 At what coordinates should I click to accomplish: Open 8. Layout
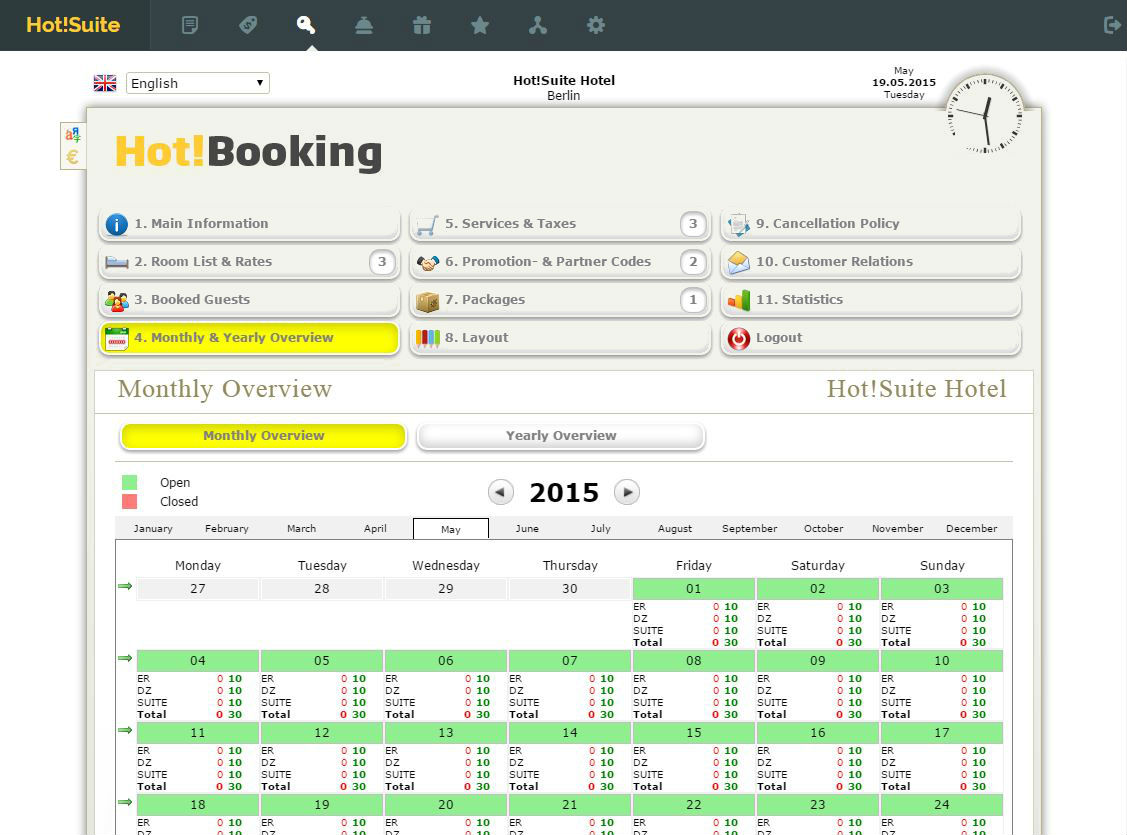[560, 338]
